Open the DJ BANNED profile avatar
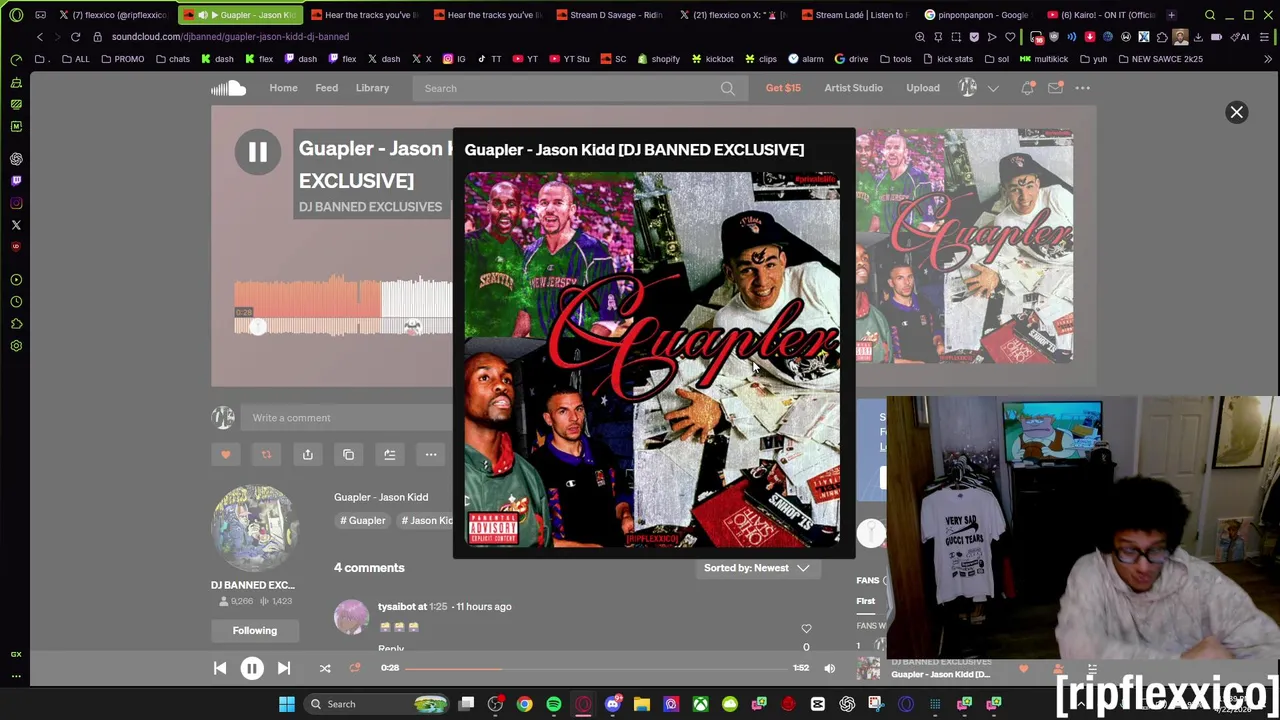 (x=254, y=528)
